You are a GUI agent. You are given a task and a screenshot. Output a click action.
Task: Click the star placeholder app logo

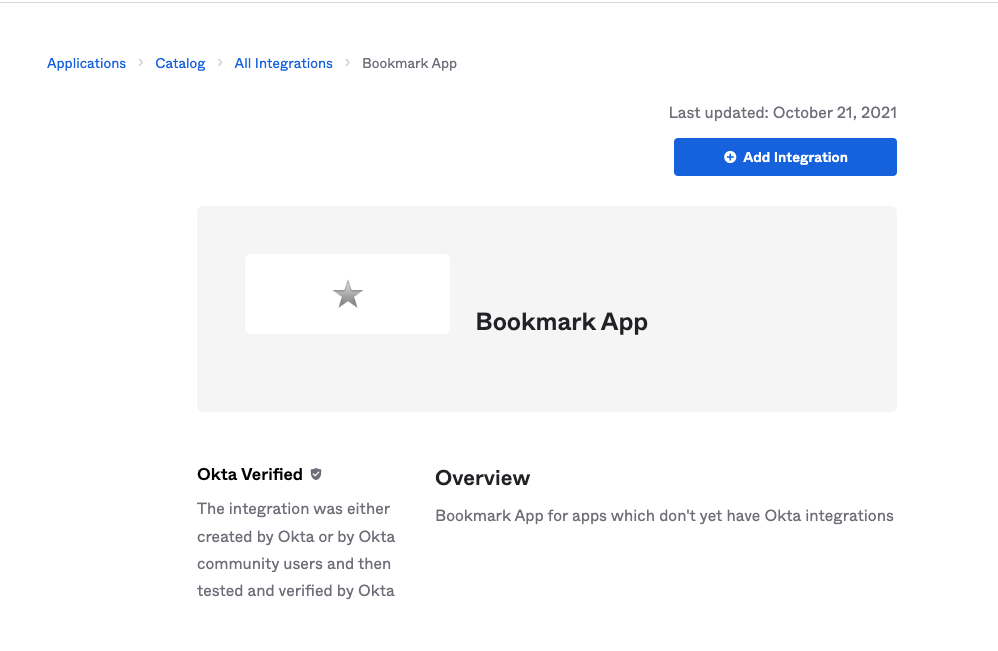click(x=347, y=293)
